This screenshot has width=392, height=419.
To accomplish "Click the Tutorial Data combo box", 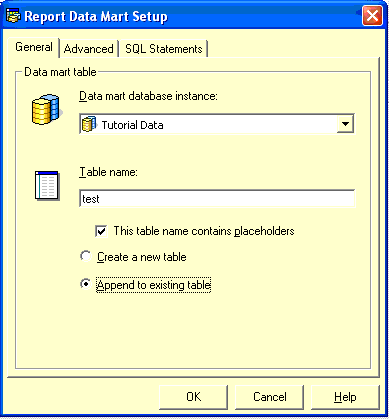I will (217, 124).
